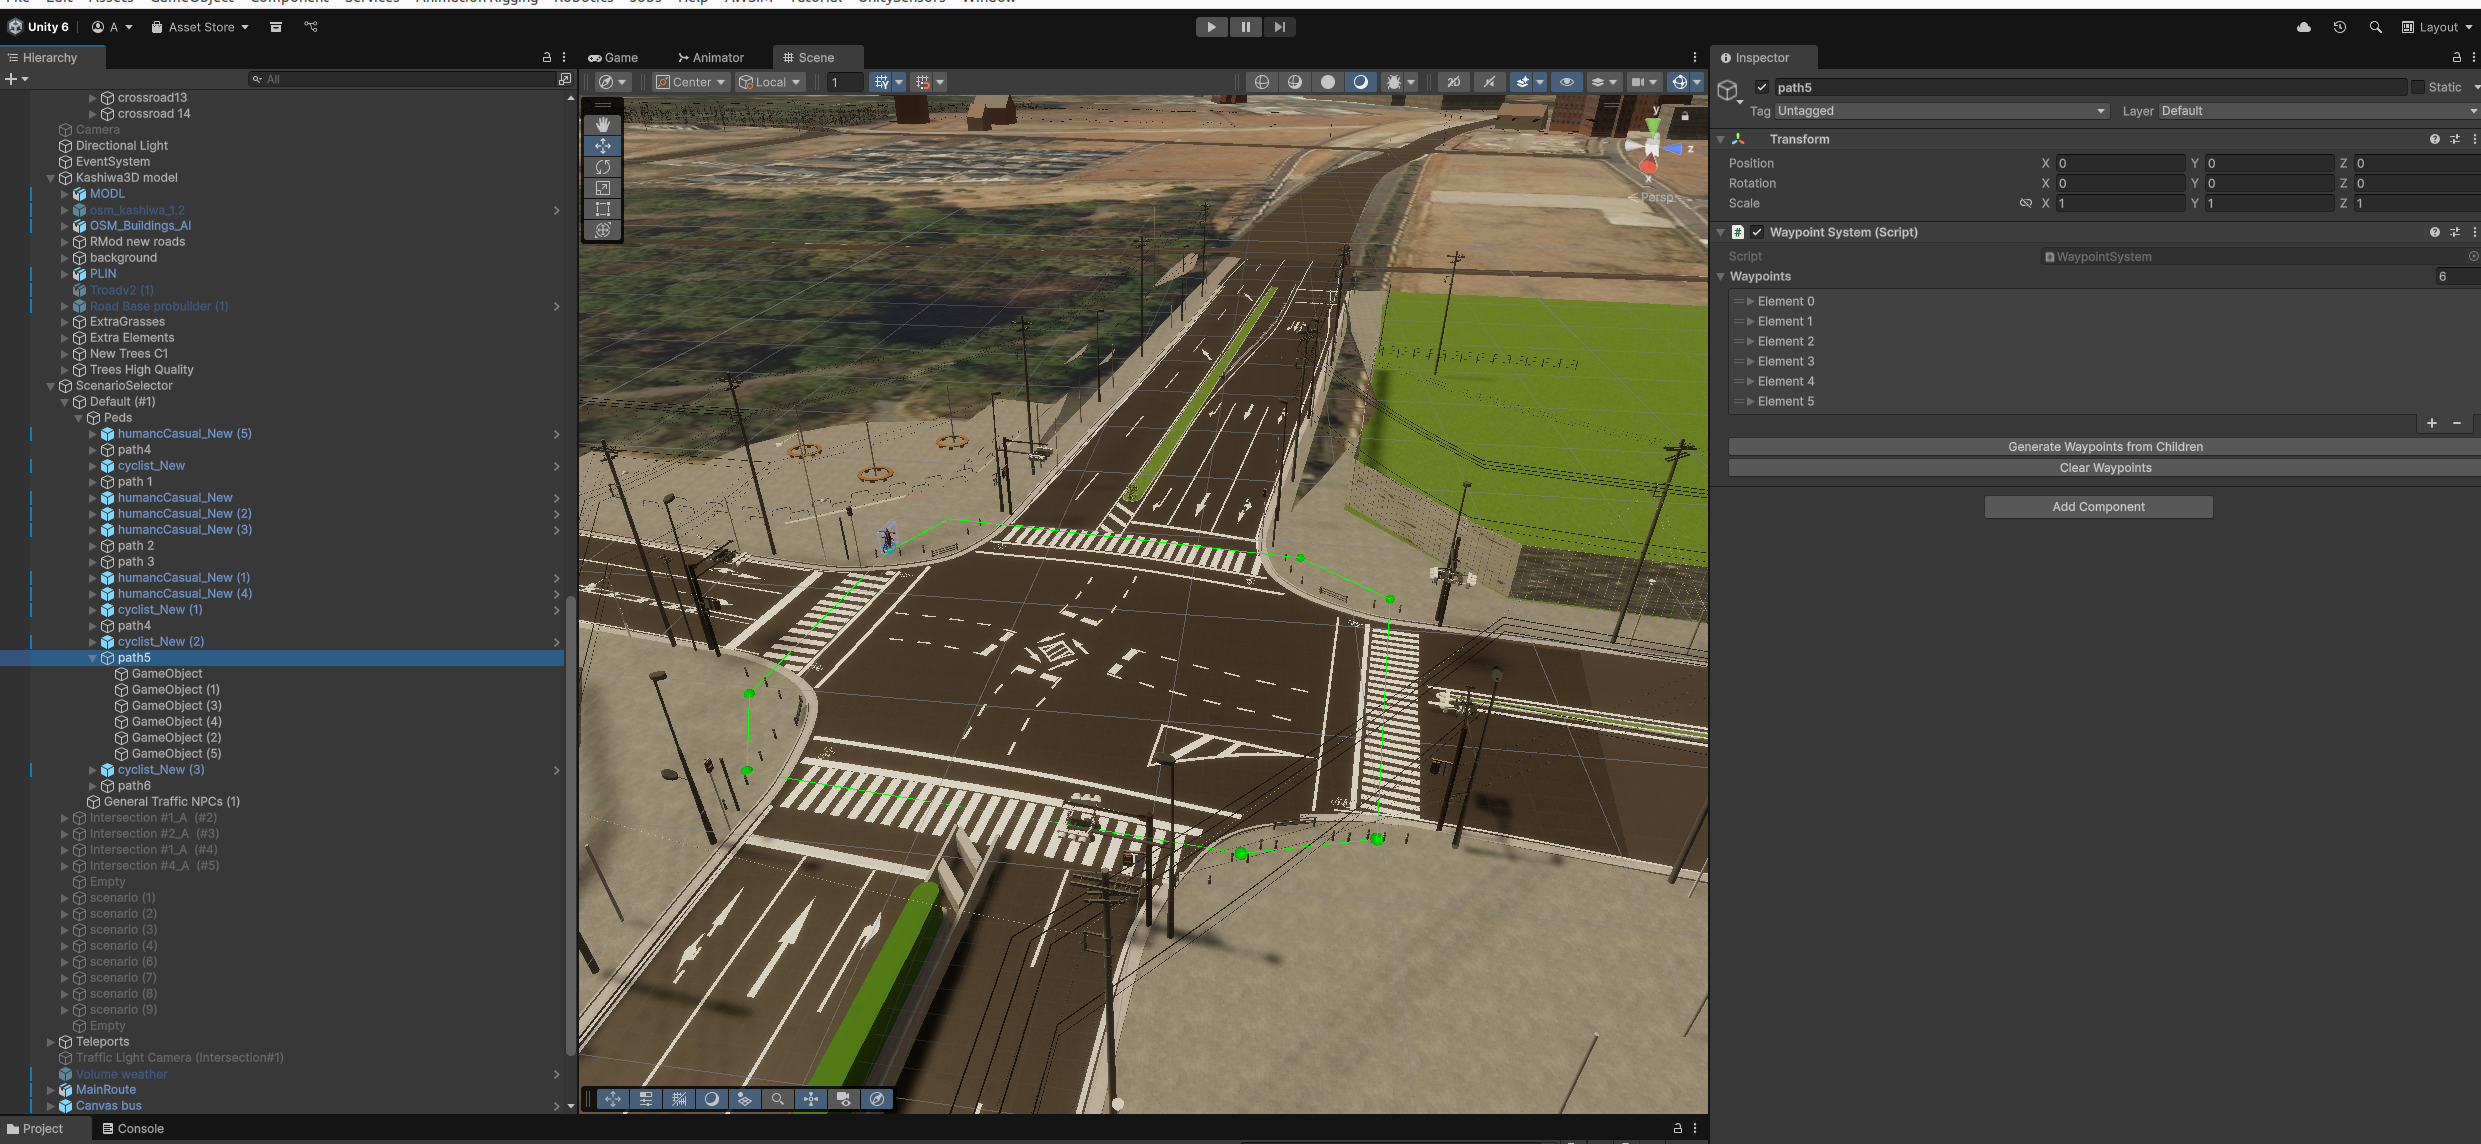
Task: Select the Scale tool
Action: click(602, 188)
